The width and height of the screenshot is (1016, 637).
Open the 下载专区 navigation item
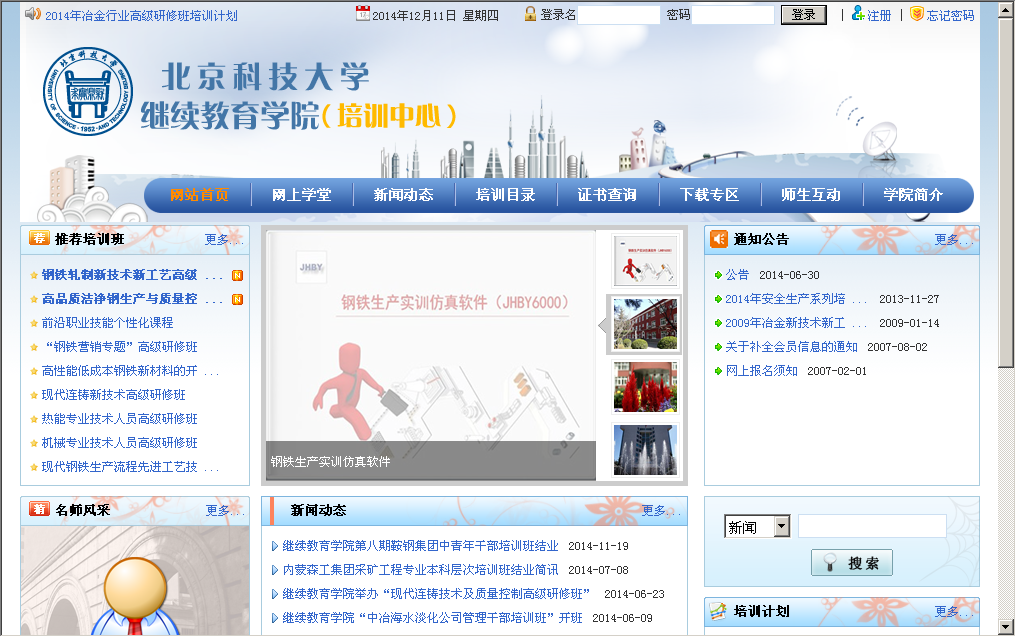point(710,195)
